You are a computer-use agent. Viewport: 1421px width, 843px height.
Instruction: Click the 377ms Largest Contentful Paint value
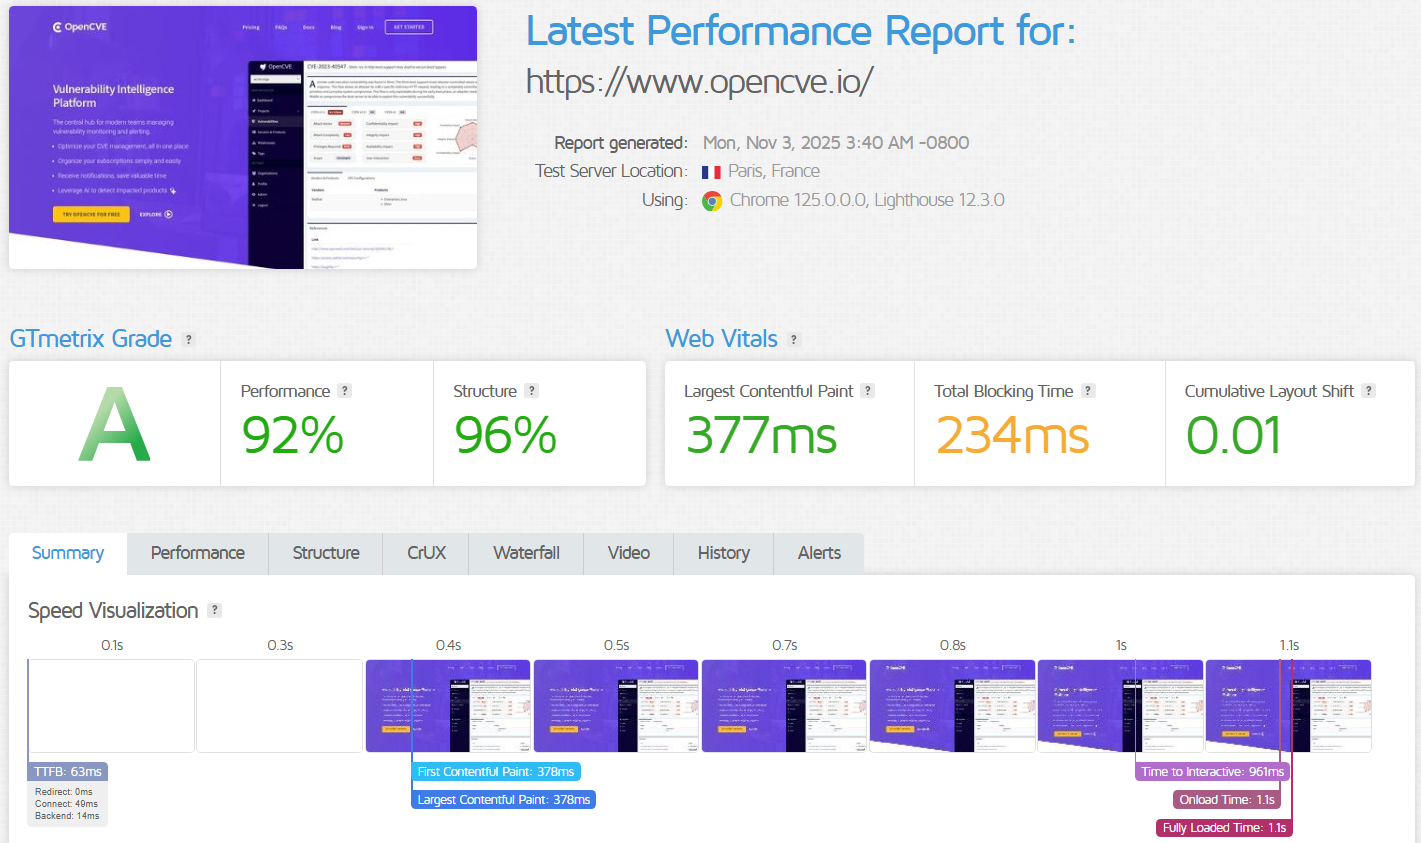pyautogui.click(x=761, y=435)
